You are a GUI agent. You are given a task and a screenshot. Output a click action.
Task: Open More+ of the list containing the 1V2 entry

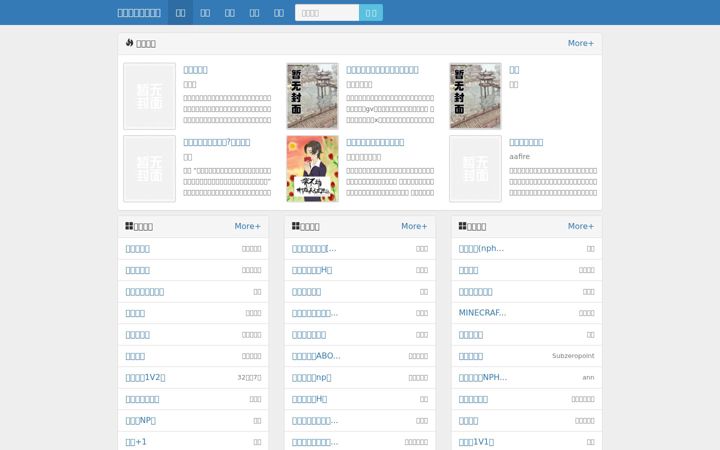[x=248, y=226]
